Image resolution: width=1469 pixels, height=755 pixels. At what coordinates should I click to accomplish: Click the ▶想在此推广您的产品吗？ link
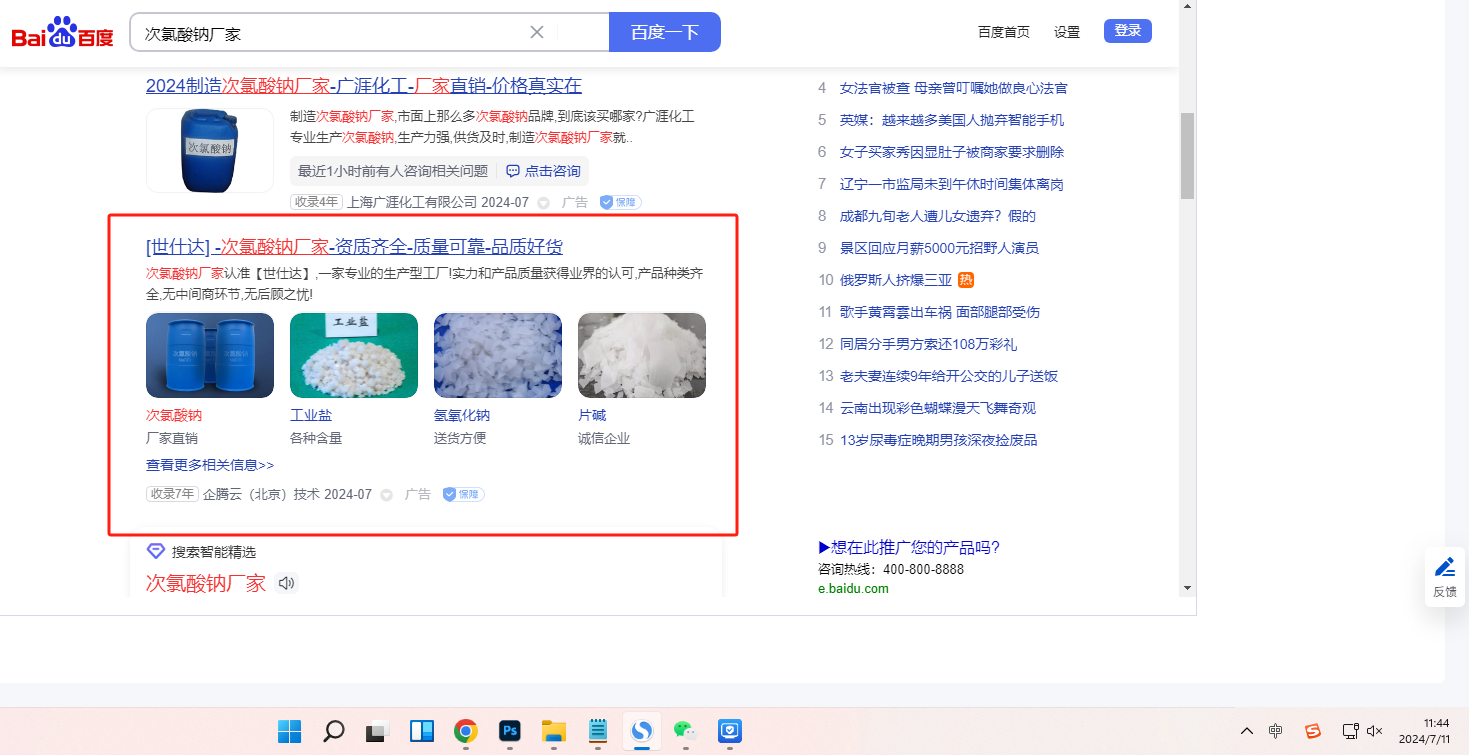click(x=909, y=547)
